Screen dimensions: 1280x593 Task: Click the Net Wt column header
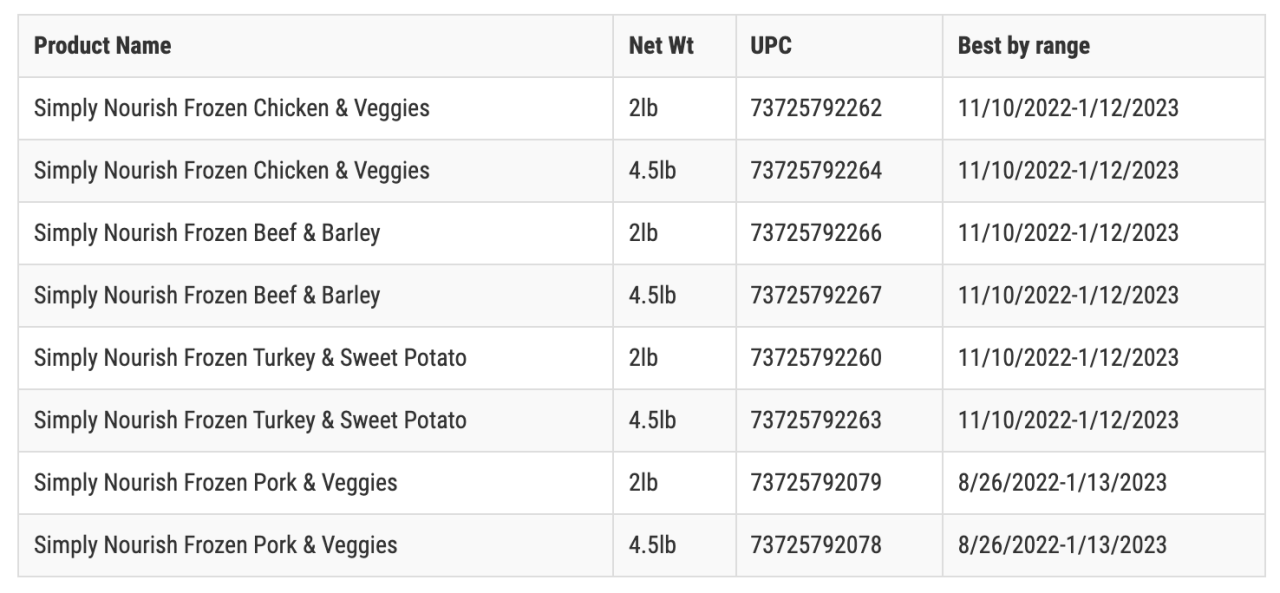point(661,46)
